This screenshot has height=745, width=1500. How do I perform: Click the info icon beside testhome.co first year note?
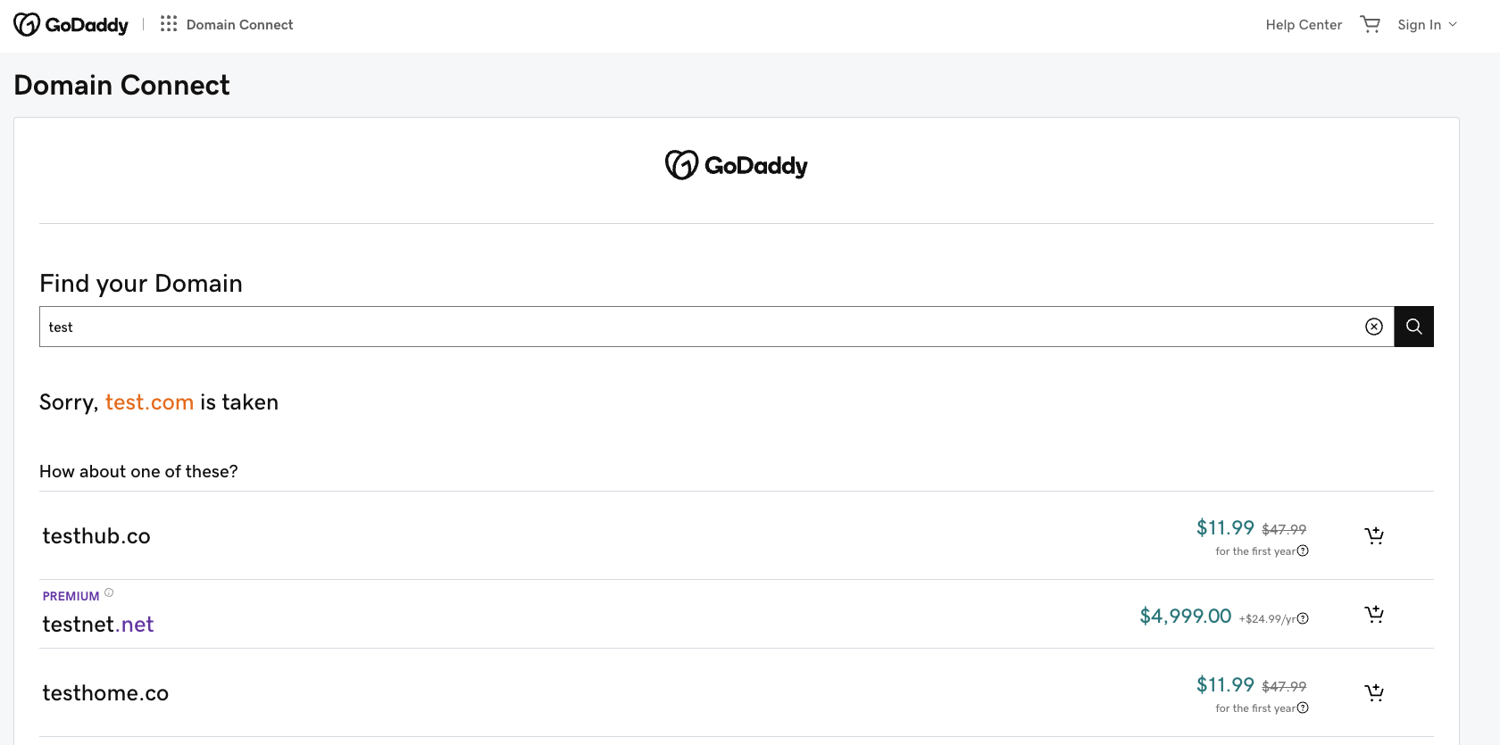[x=1303, y=707]
